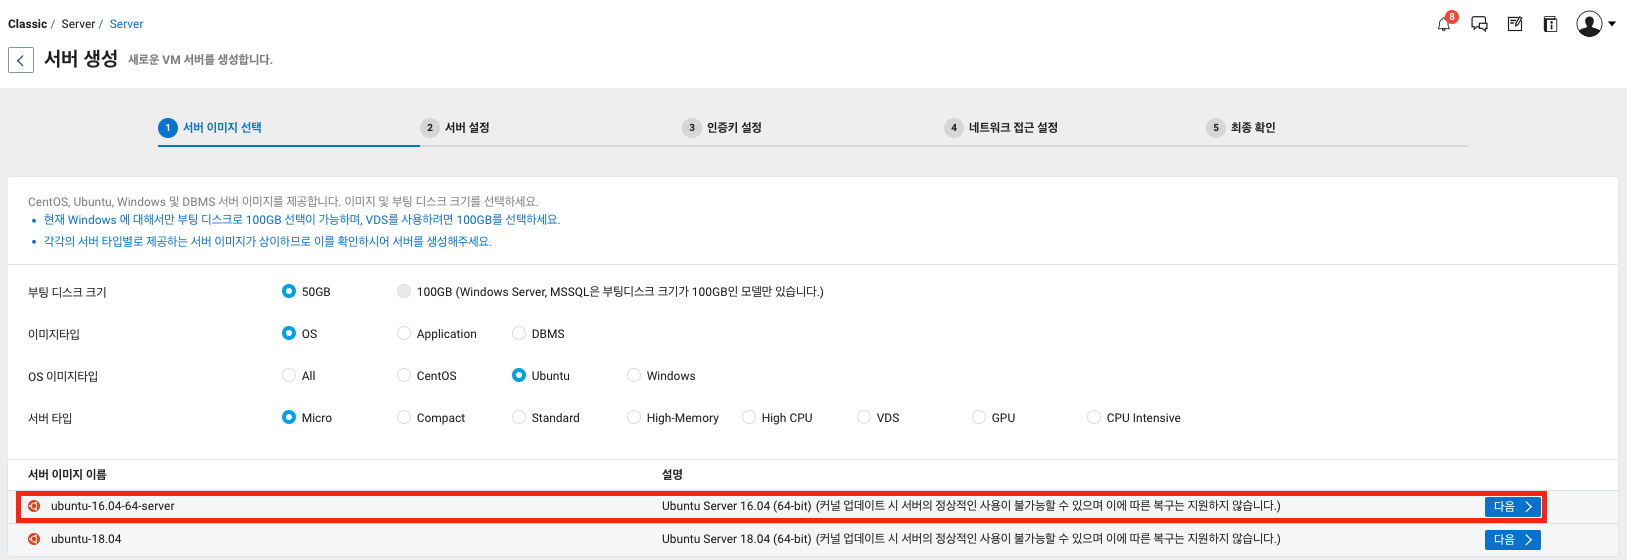The height and width of the screenshot is (560, 1627).
Task: Click the OS 이미지타입 label
Action: (x=63, y=376)
